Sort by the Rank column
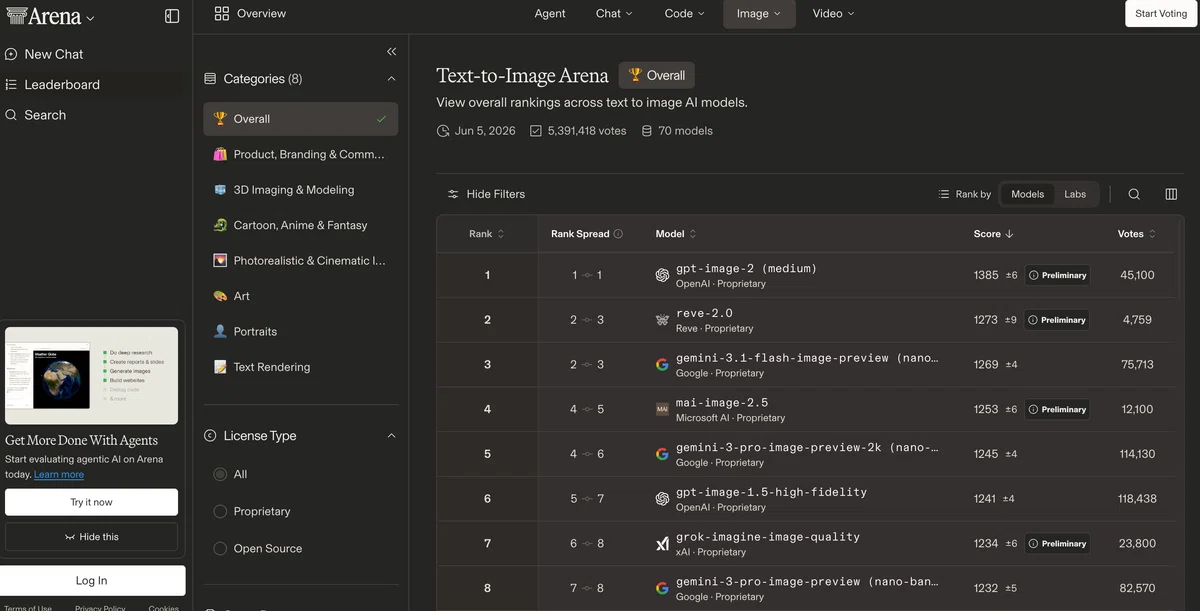 point(487,234)
